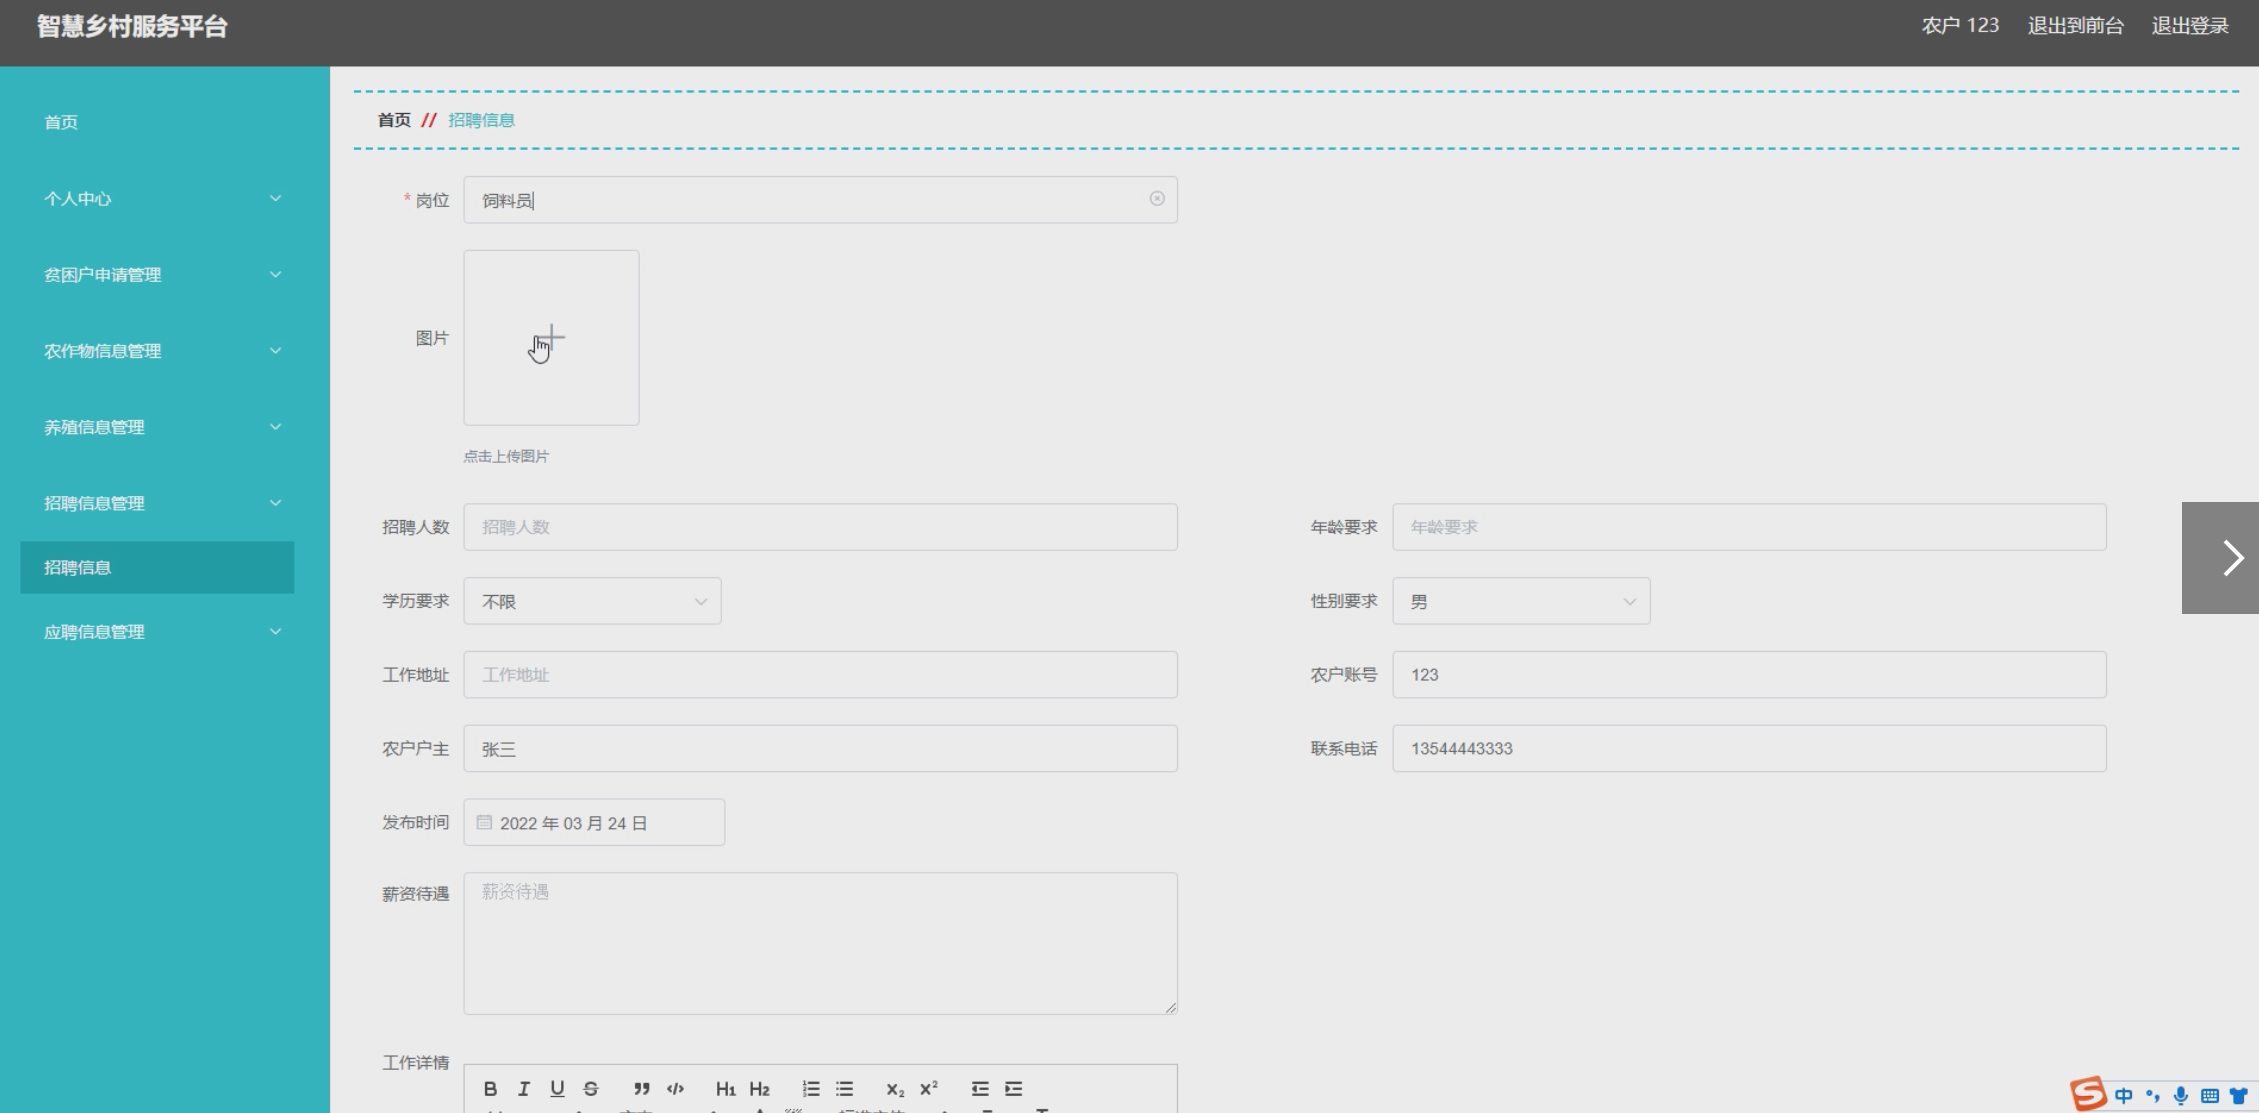Screen dimensions: 2259x1113
Task: Open the 学历要求 dropdown
Action: click(x=592, y=601)
